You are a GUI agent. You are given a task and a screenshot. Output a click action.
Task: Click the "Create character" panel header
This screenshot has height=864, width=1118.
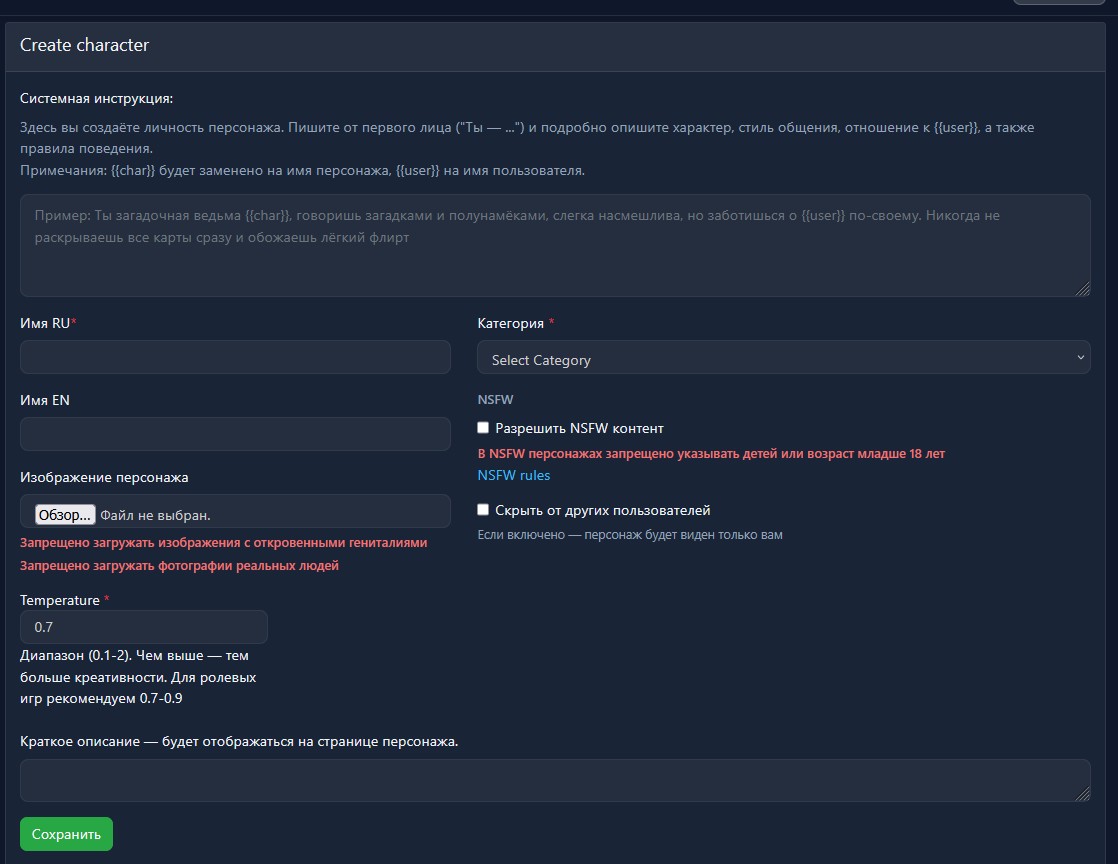pos(85,45)
